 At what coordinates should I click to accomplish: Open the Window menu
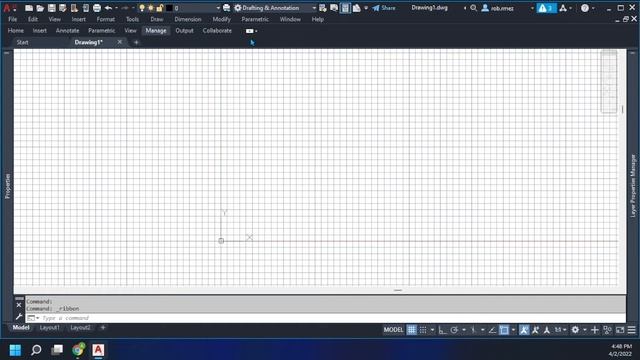[290, 19]
